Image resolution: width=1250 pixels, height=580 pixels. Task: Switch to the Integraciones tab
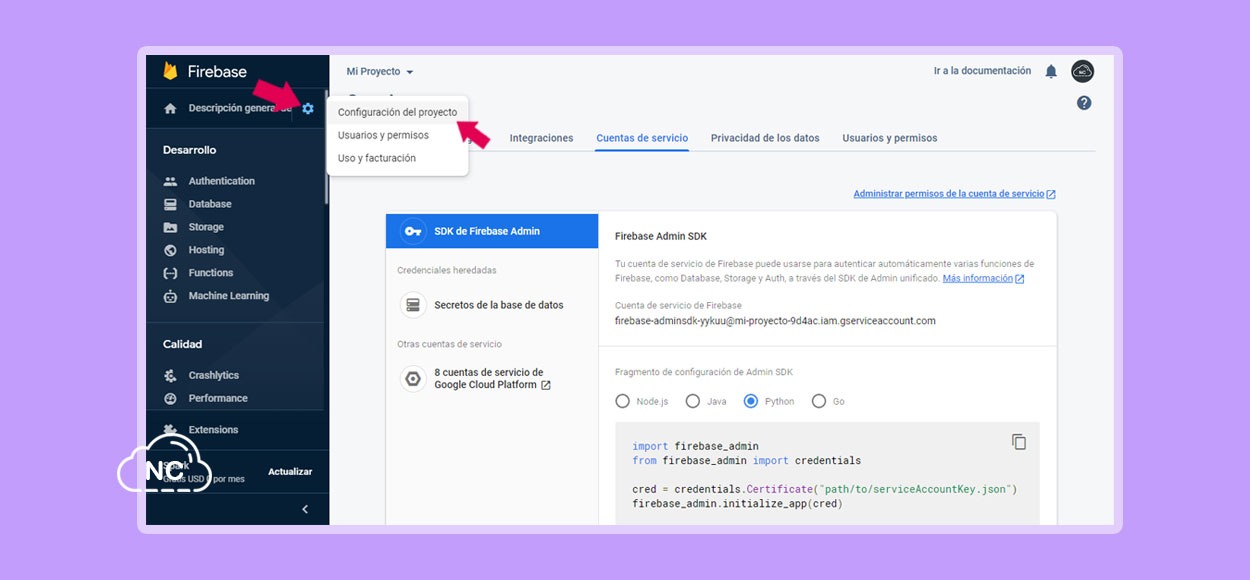[541, 138]
